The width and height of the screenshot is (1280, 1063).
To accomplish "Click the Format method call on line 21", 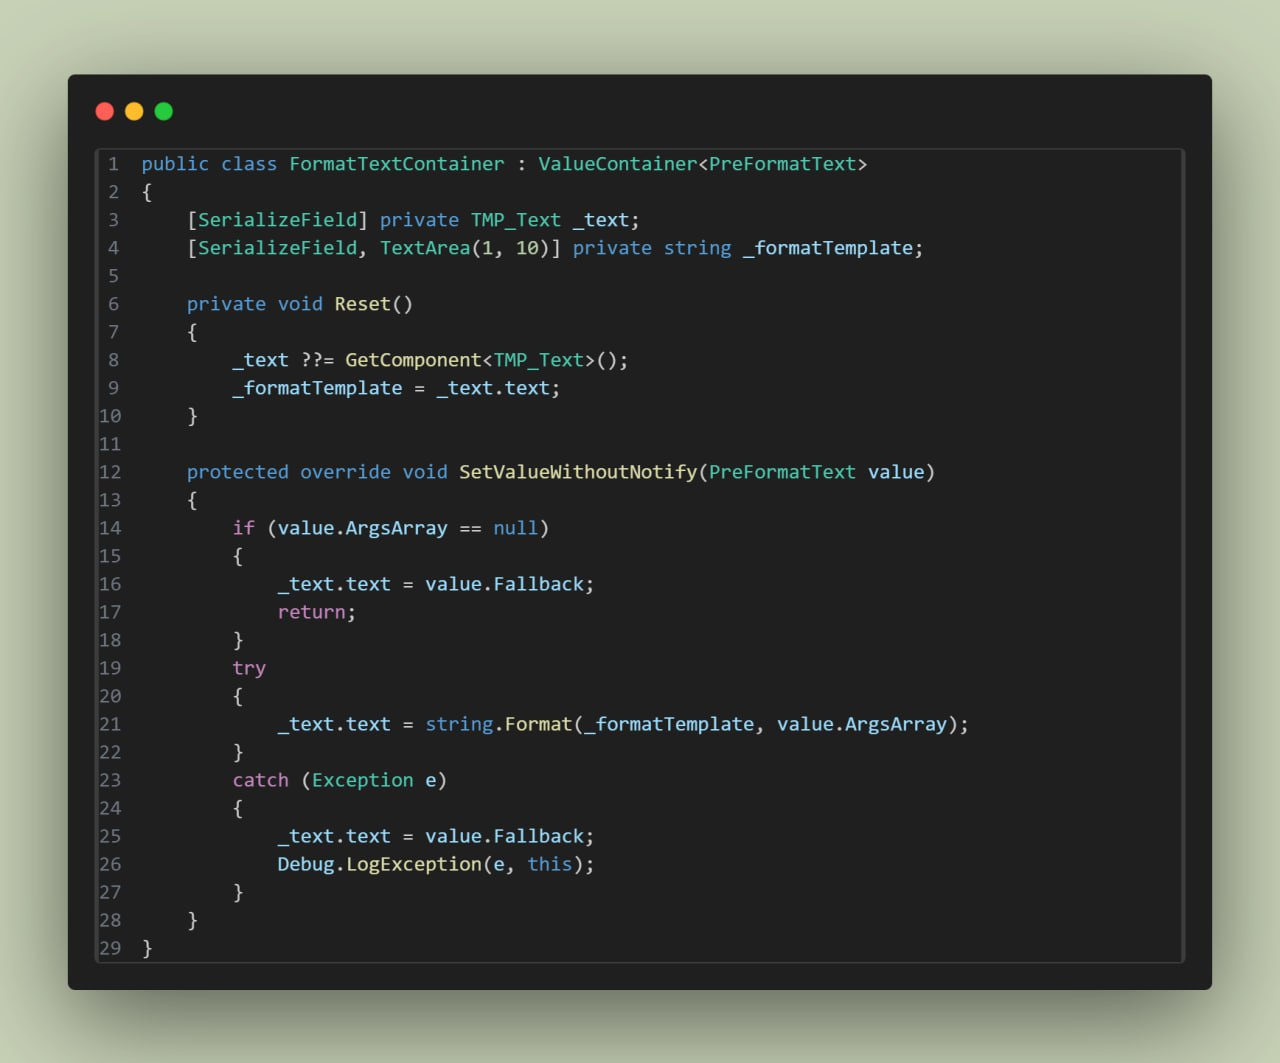I will tap(538, 724).
